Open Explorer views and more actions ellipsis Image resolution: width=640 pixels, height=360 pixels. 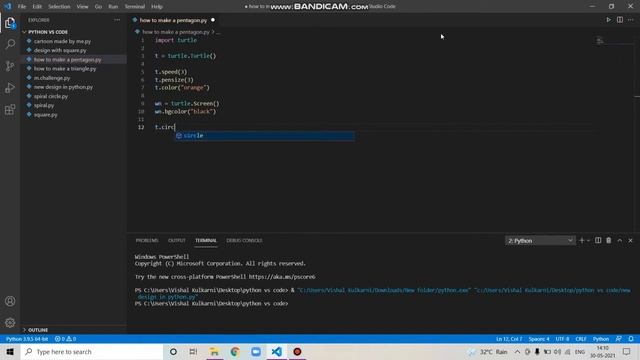tap(117, 20)
